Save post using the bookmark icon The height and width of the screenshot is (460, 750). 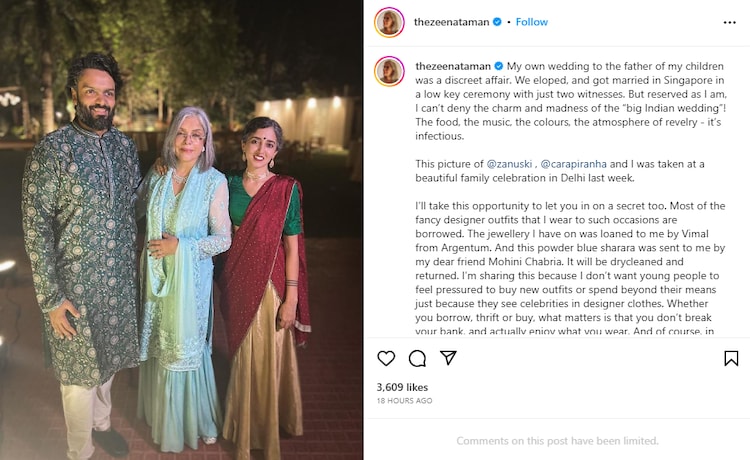point(731,358)
